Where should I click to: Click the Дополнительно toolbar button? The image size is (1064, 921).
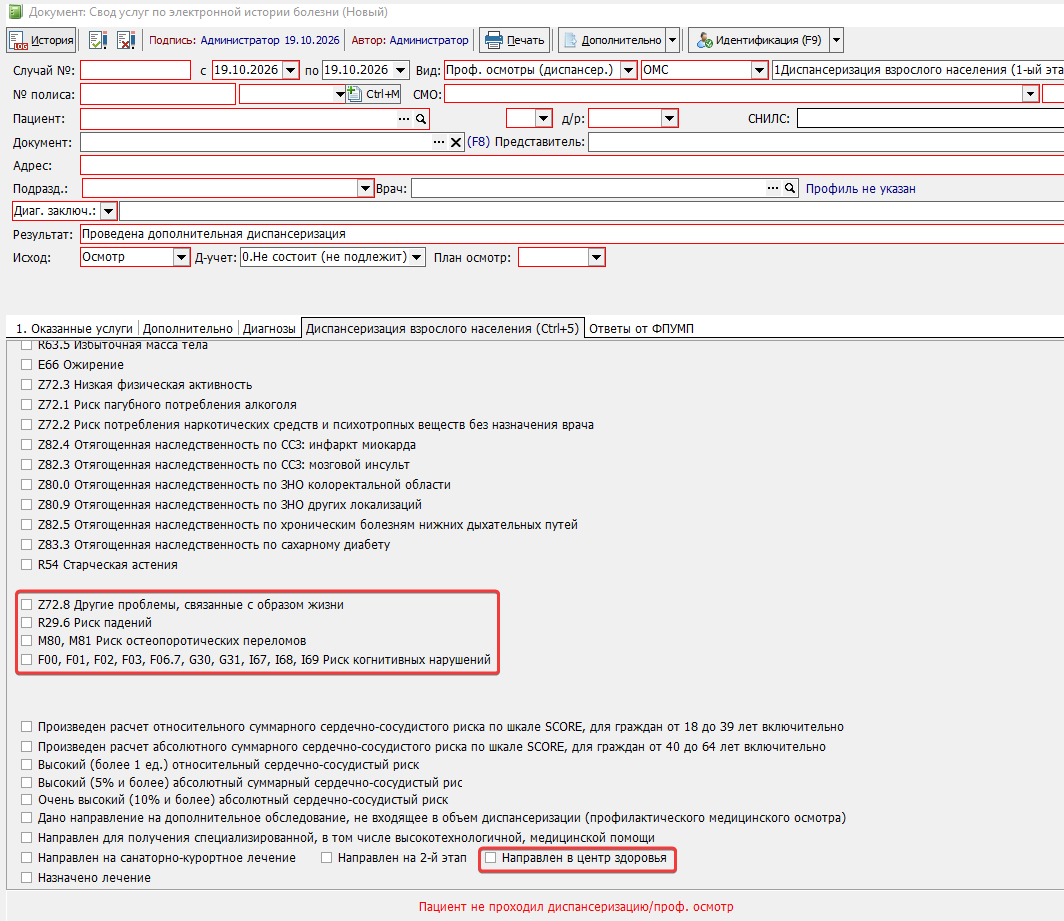coord(612,40)
